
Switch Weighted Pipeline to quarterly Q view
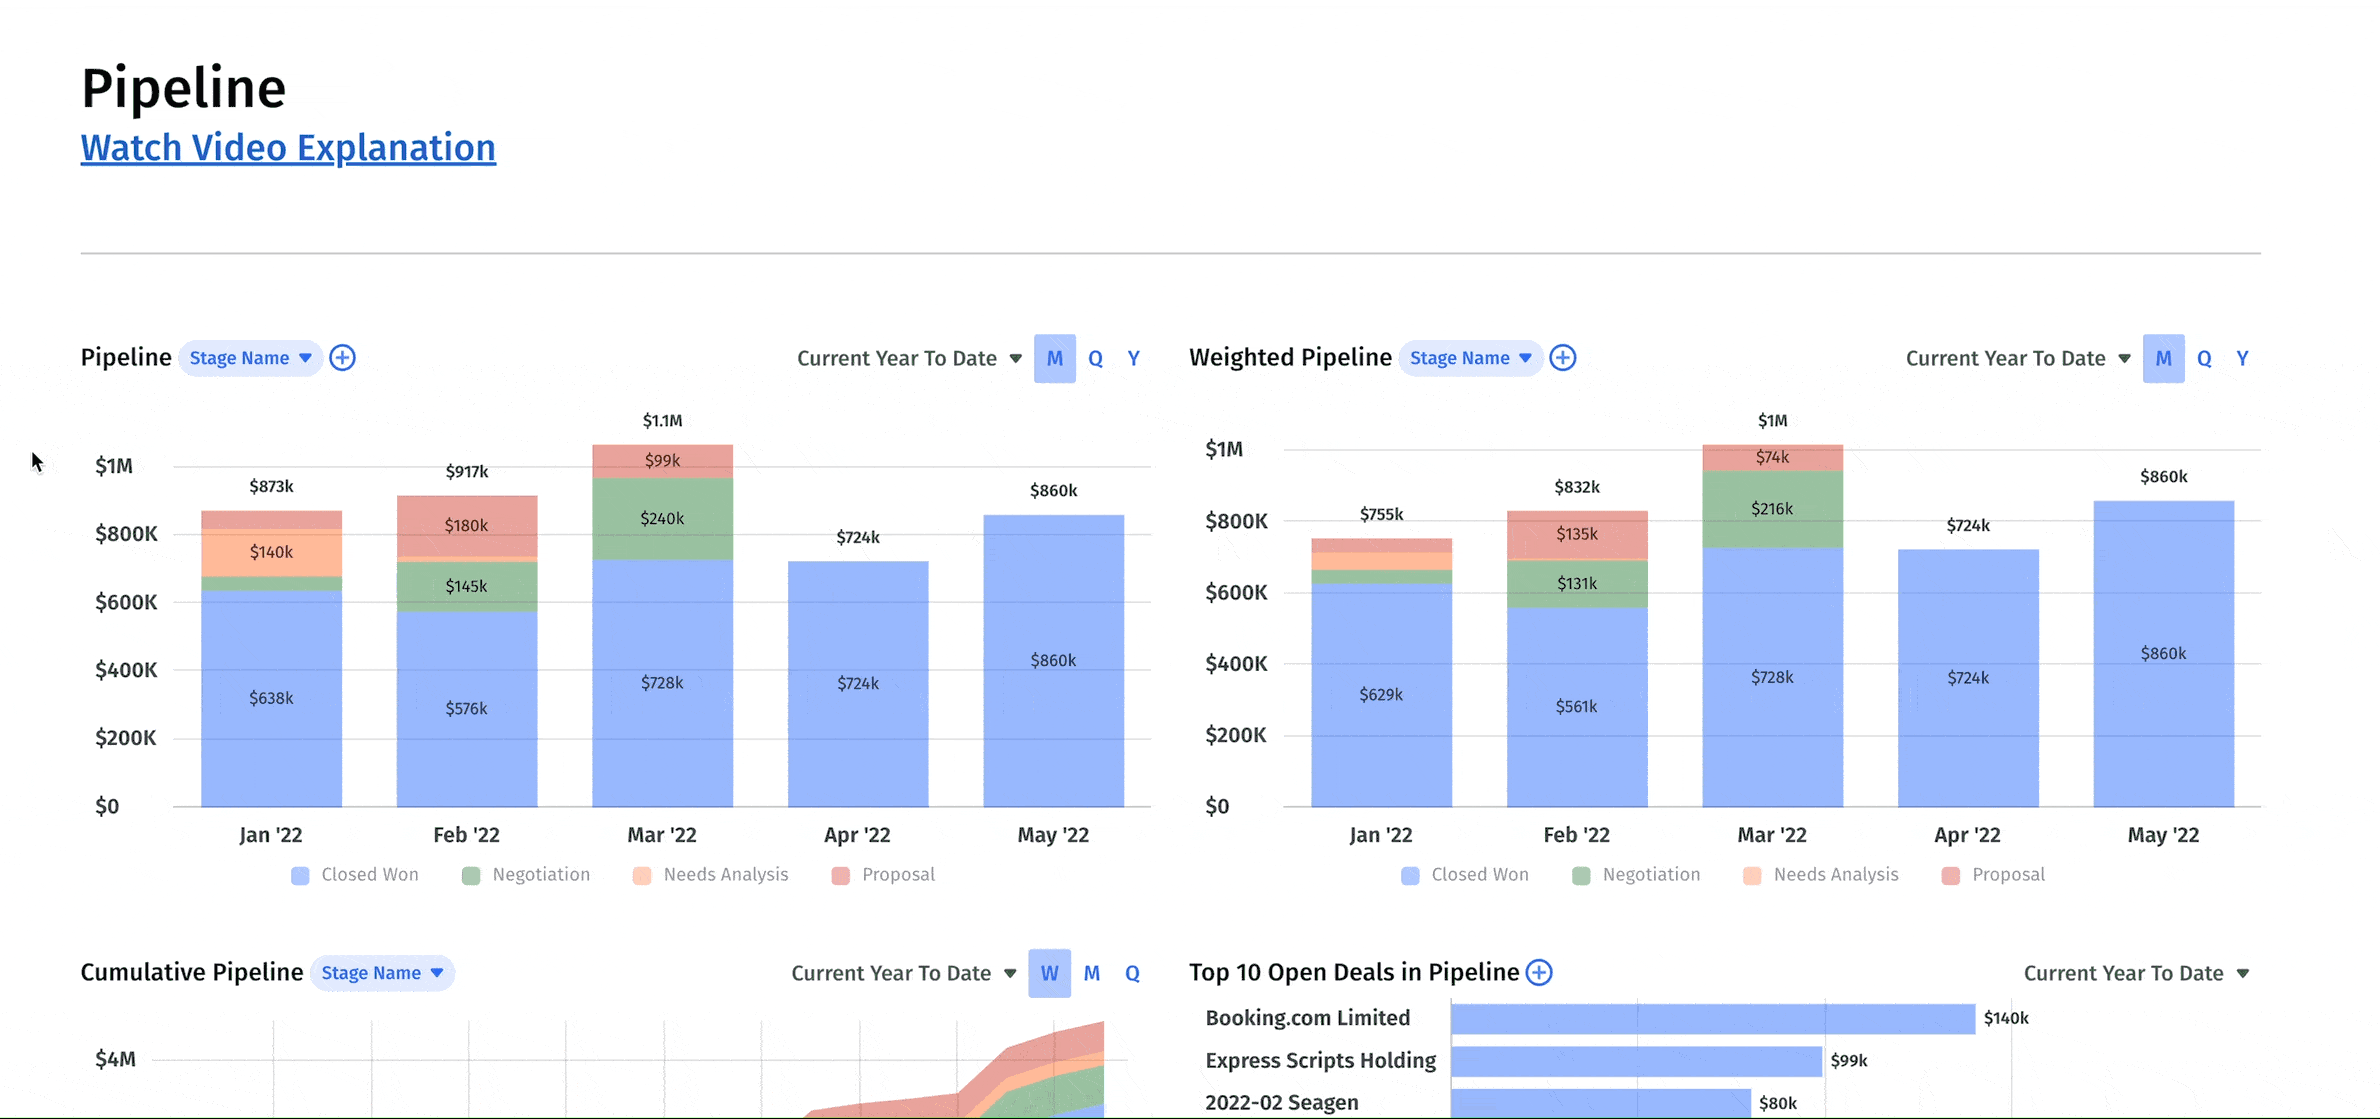(x=2204, y=358)
